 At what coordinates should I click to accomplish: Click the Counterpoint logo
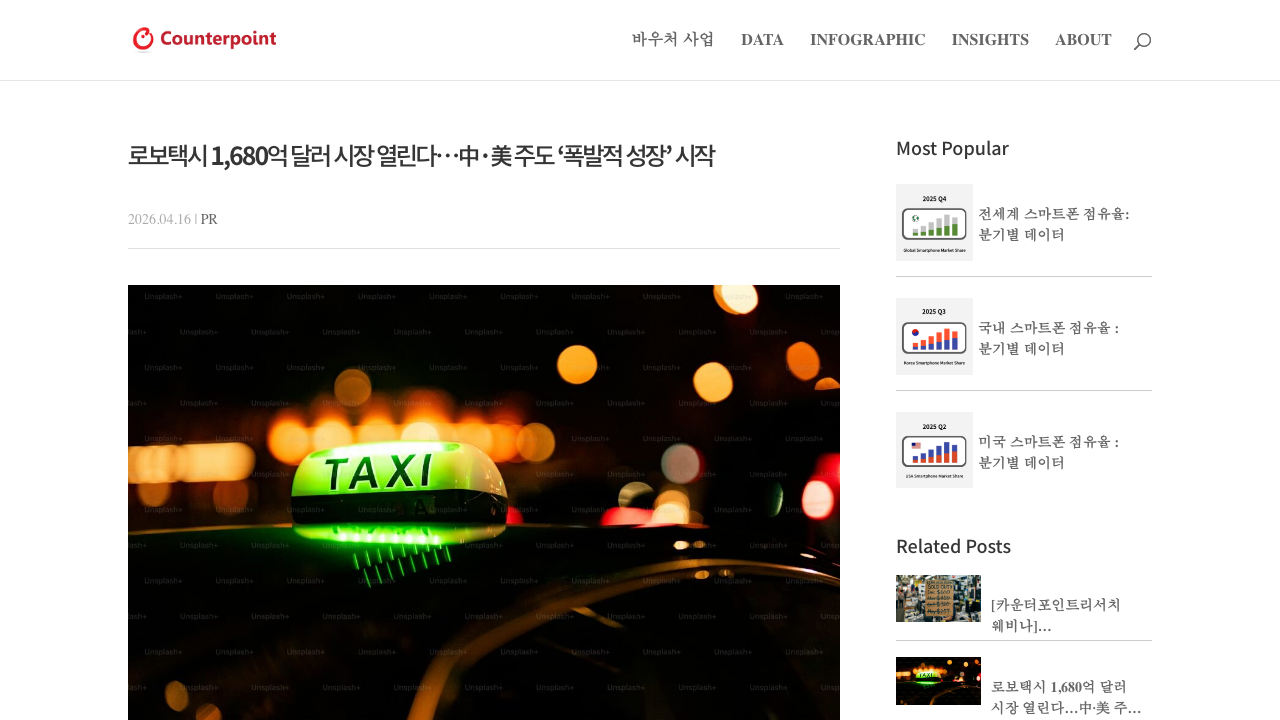tap(204, 39)
